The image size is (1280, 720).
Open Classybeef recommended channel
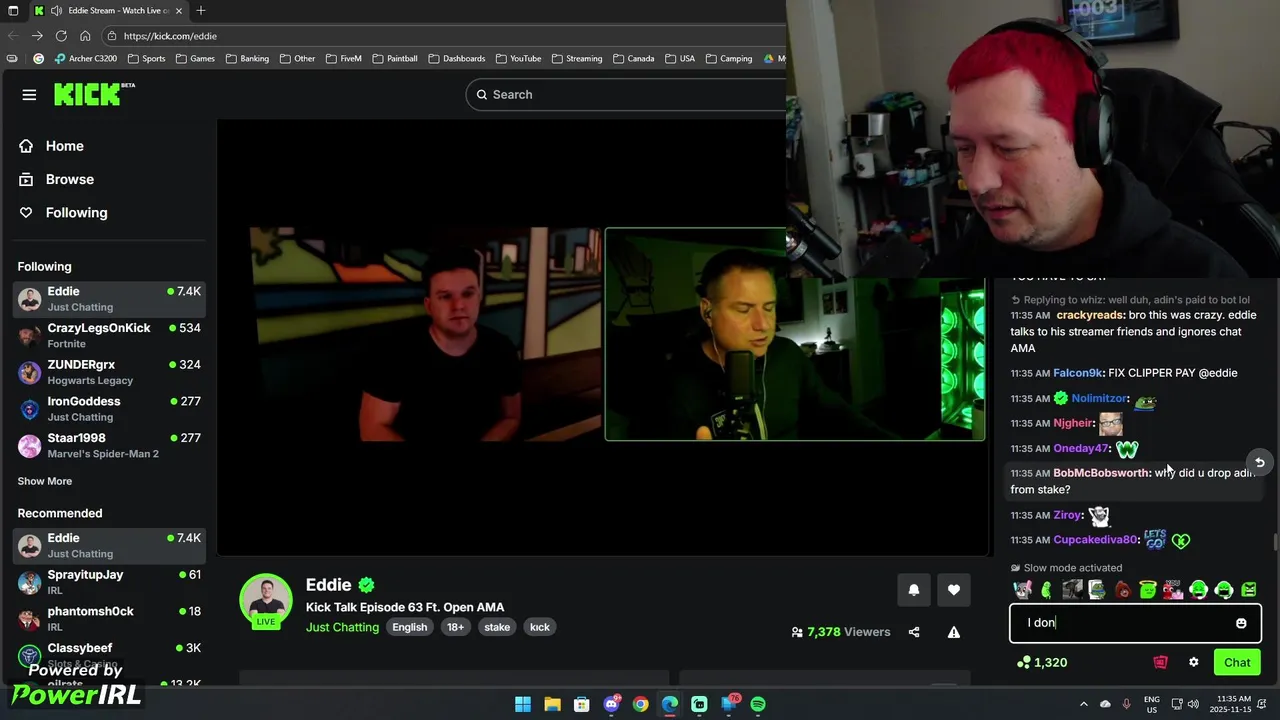[x=109, y=655]
